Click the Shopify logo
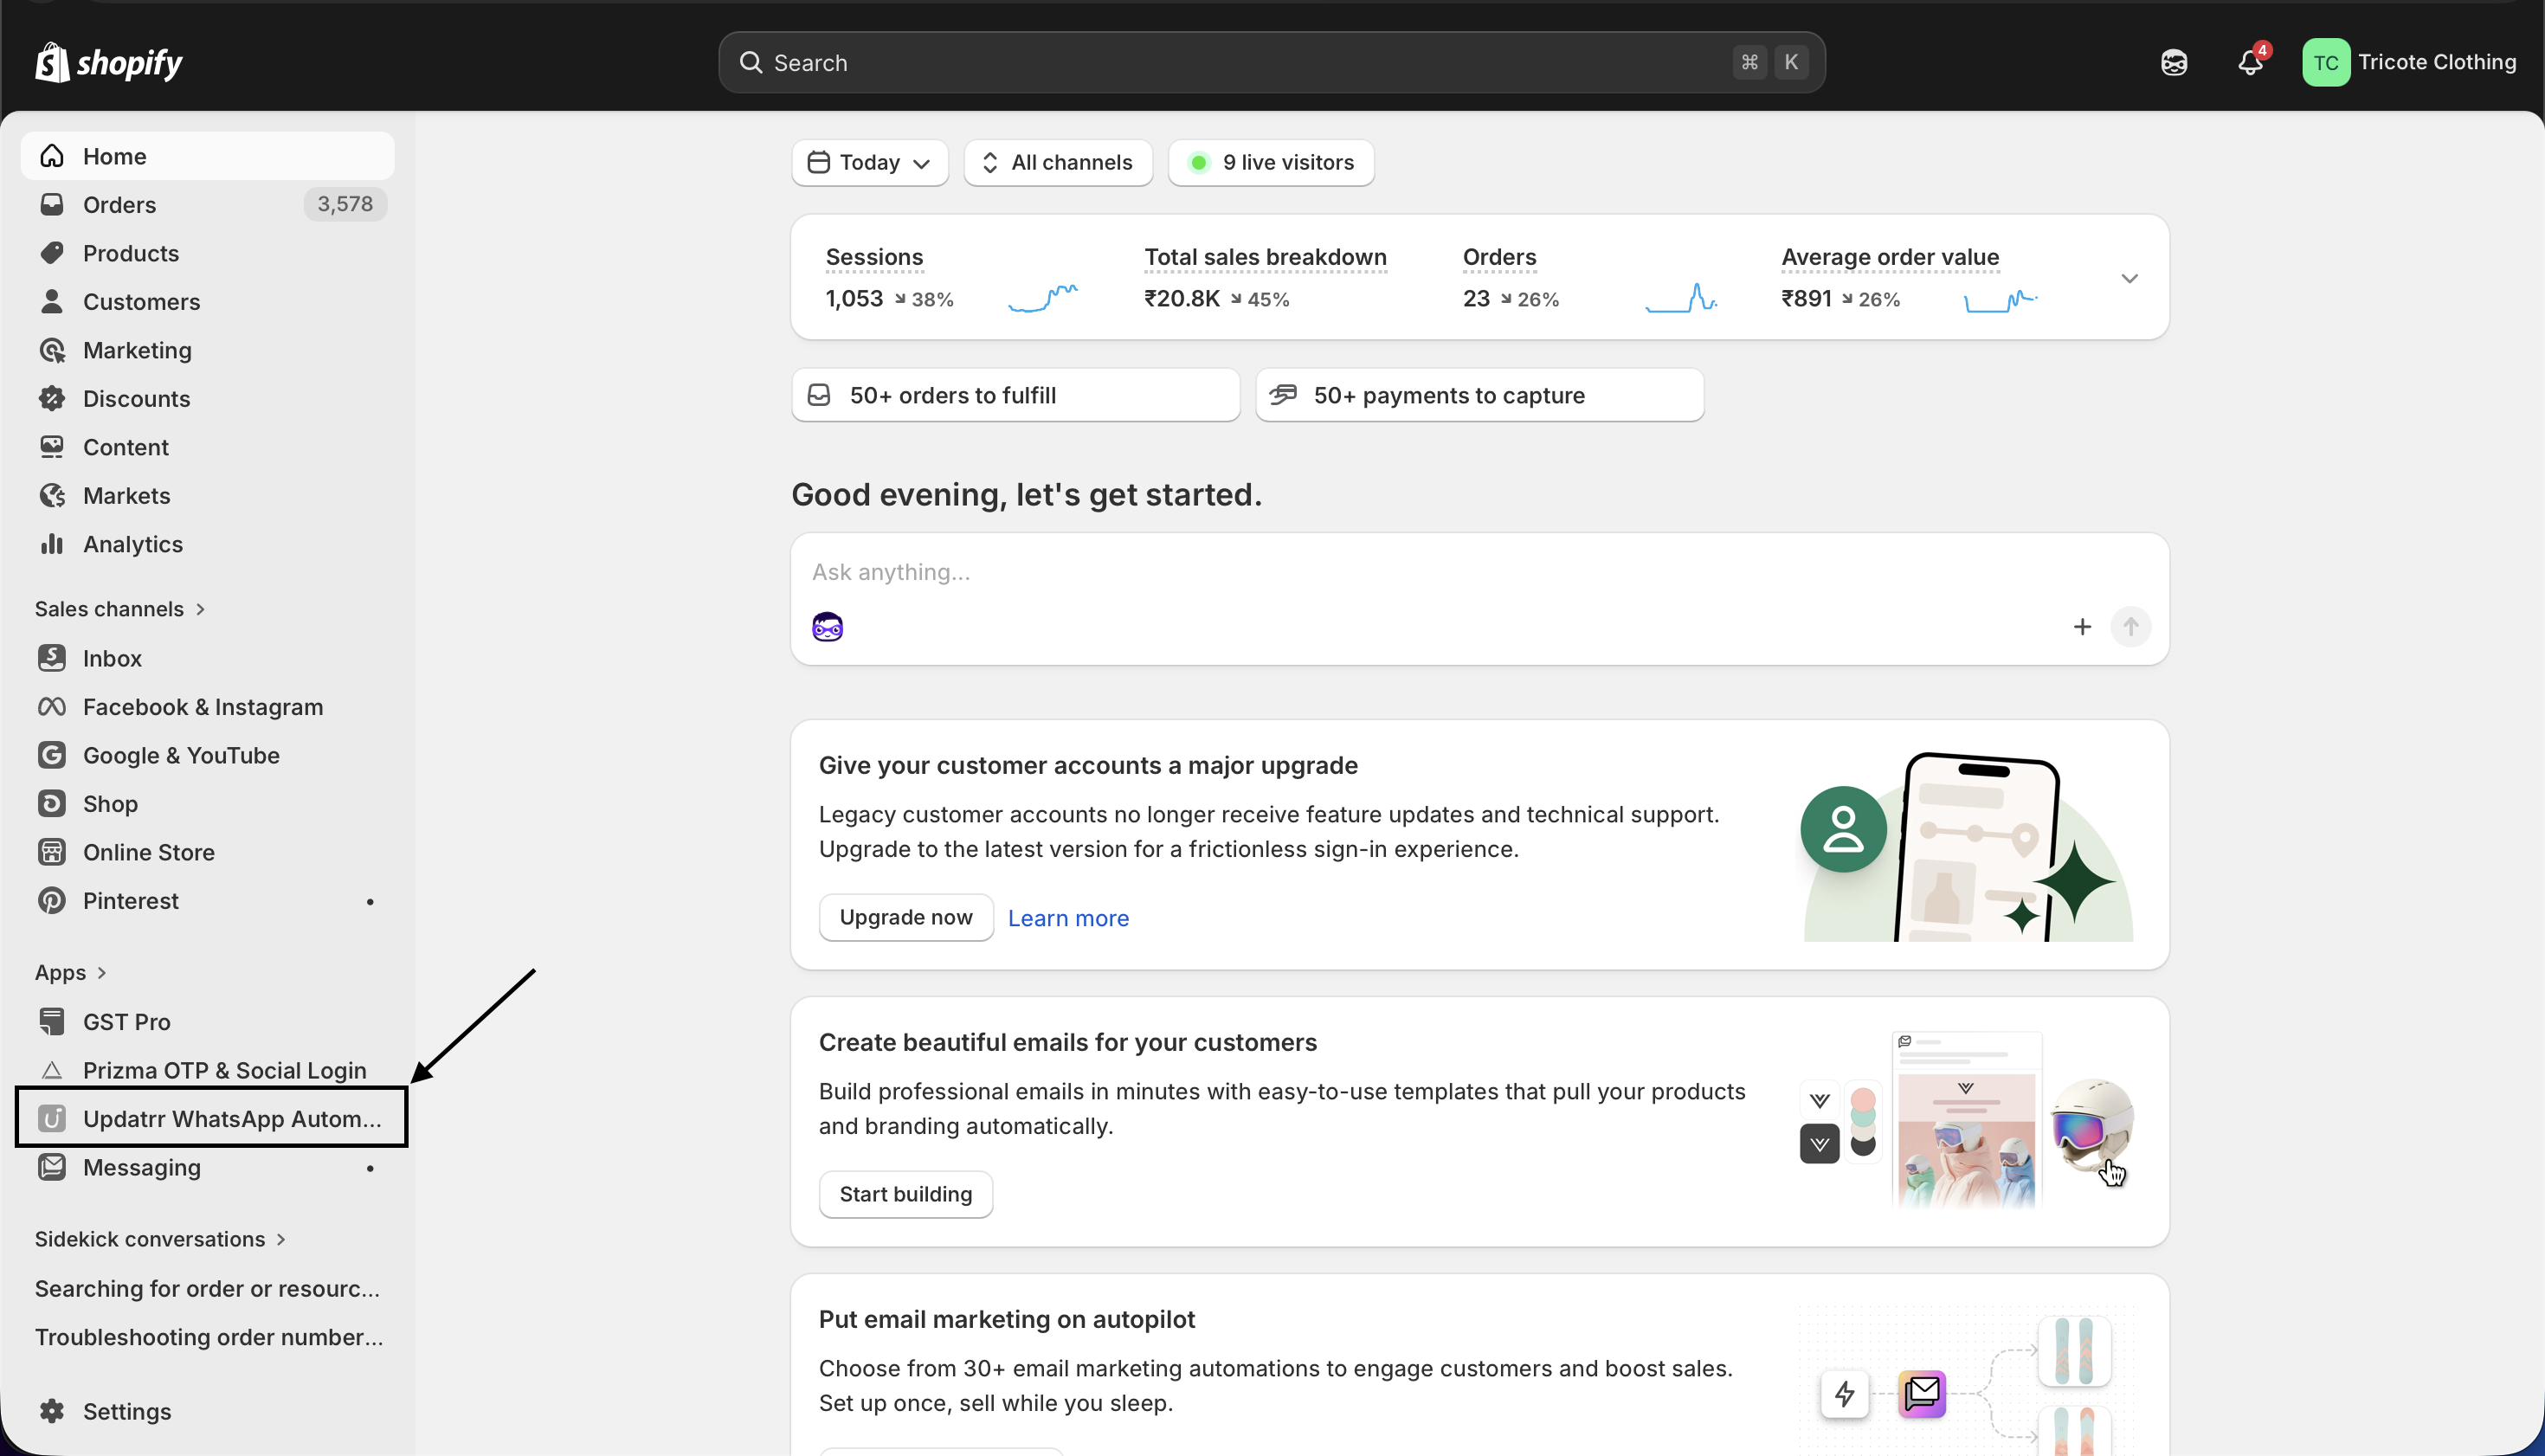 click(109, 62)
